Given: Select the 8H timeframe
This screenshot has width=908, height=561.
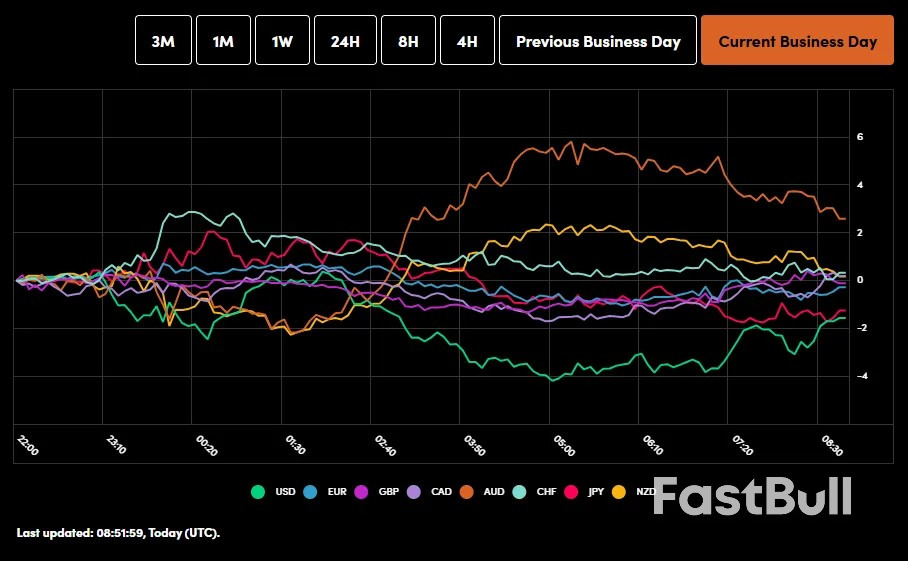Looking at the screenshot, I should 408,41.
